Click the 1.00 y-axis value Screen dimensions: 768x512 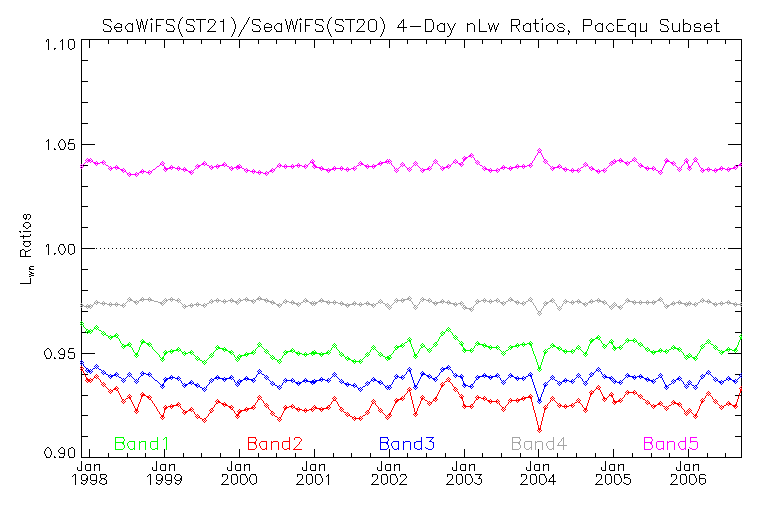point(60,249)
